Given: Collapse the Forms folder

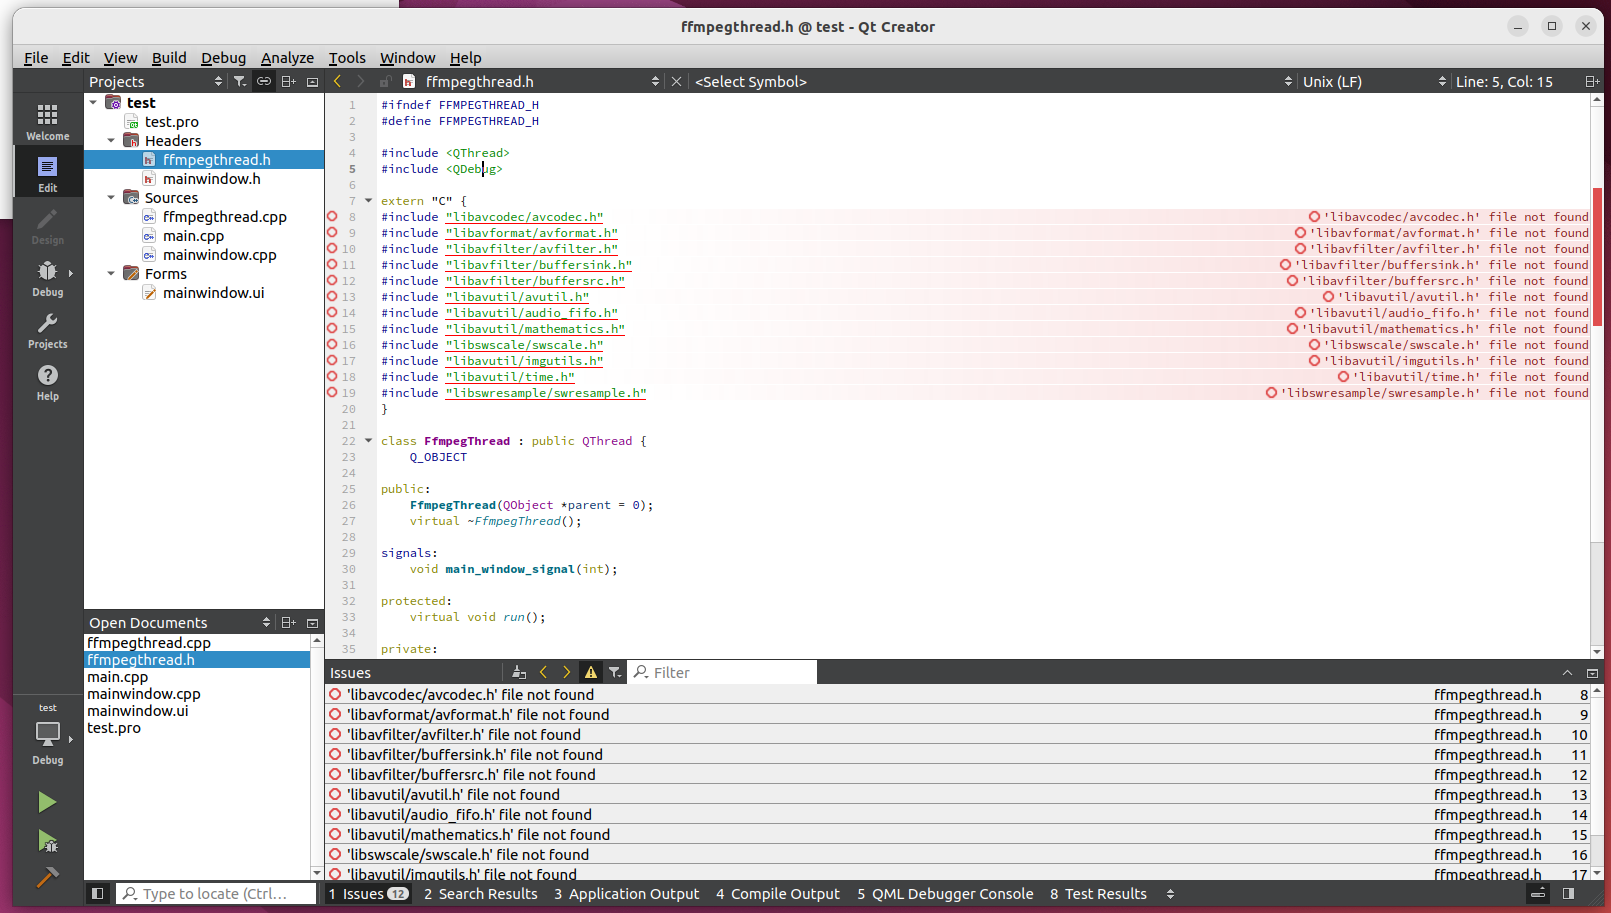Looking at the screenshot, I should coord(111,273).
